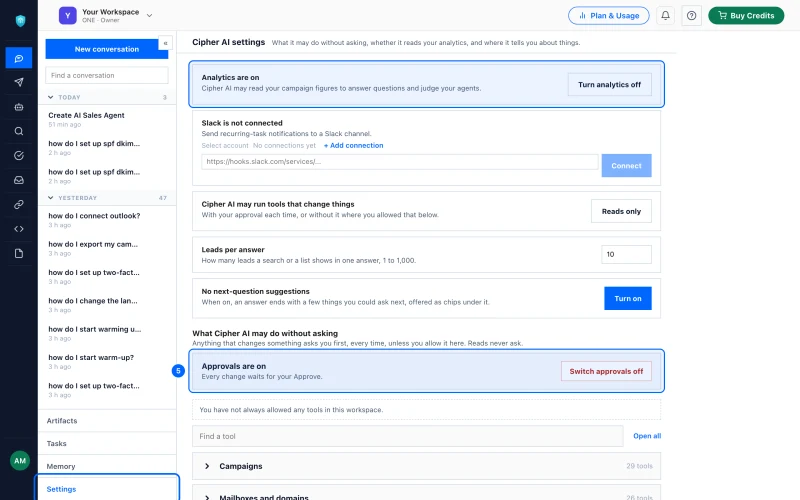Focus the Find a conversation field
The image size is (800, 500).
click(107, 75)
